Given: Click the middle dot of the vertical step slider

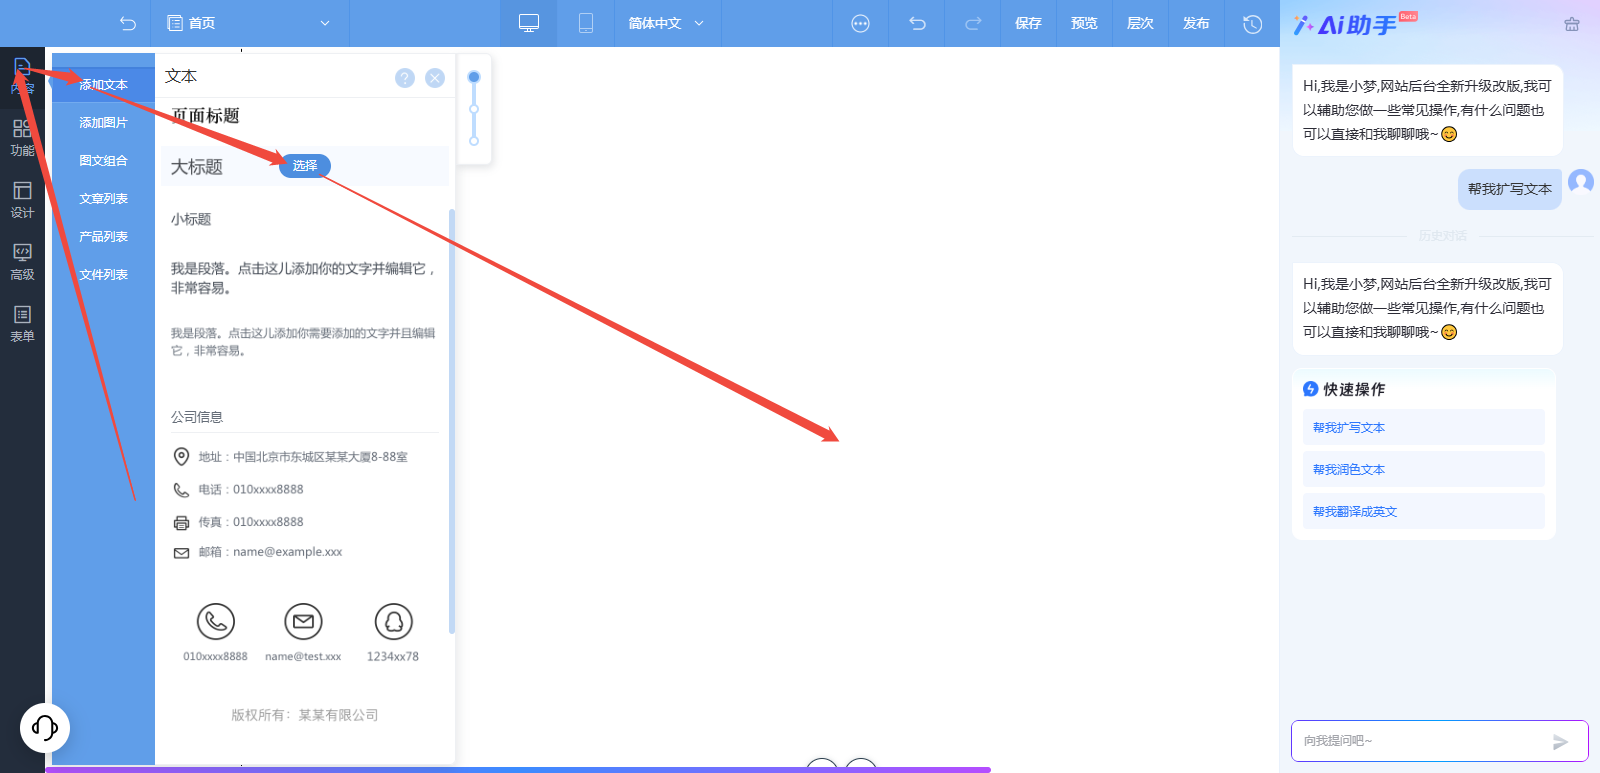Looking at the screenshot, I should coord(474,109).
